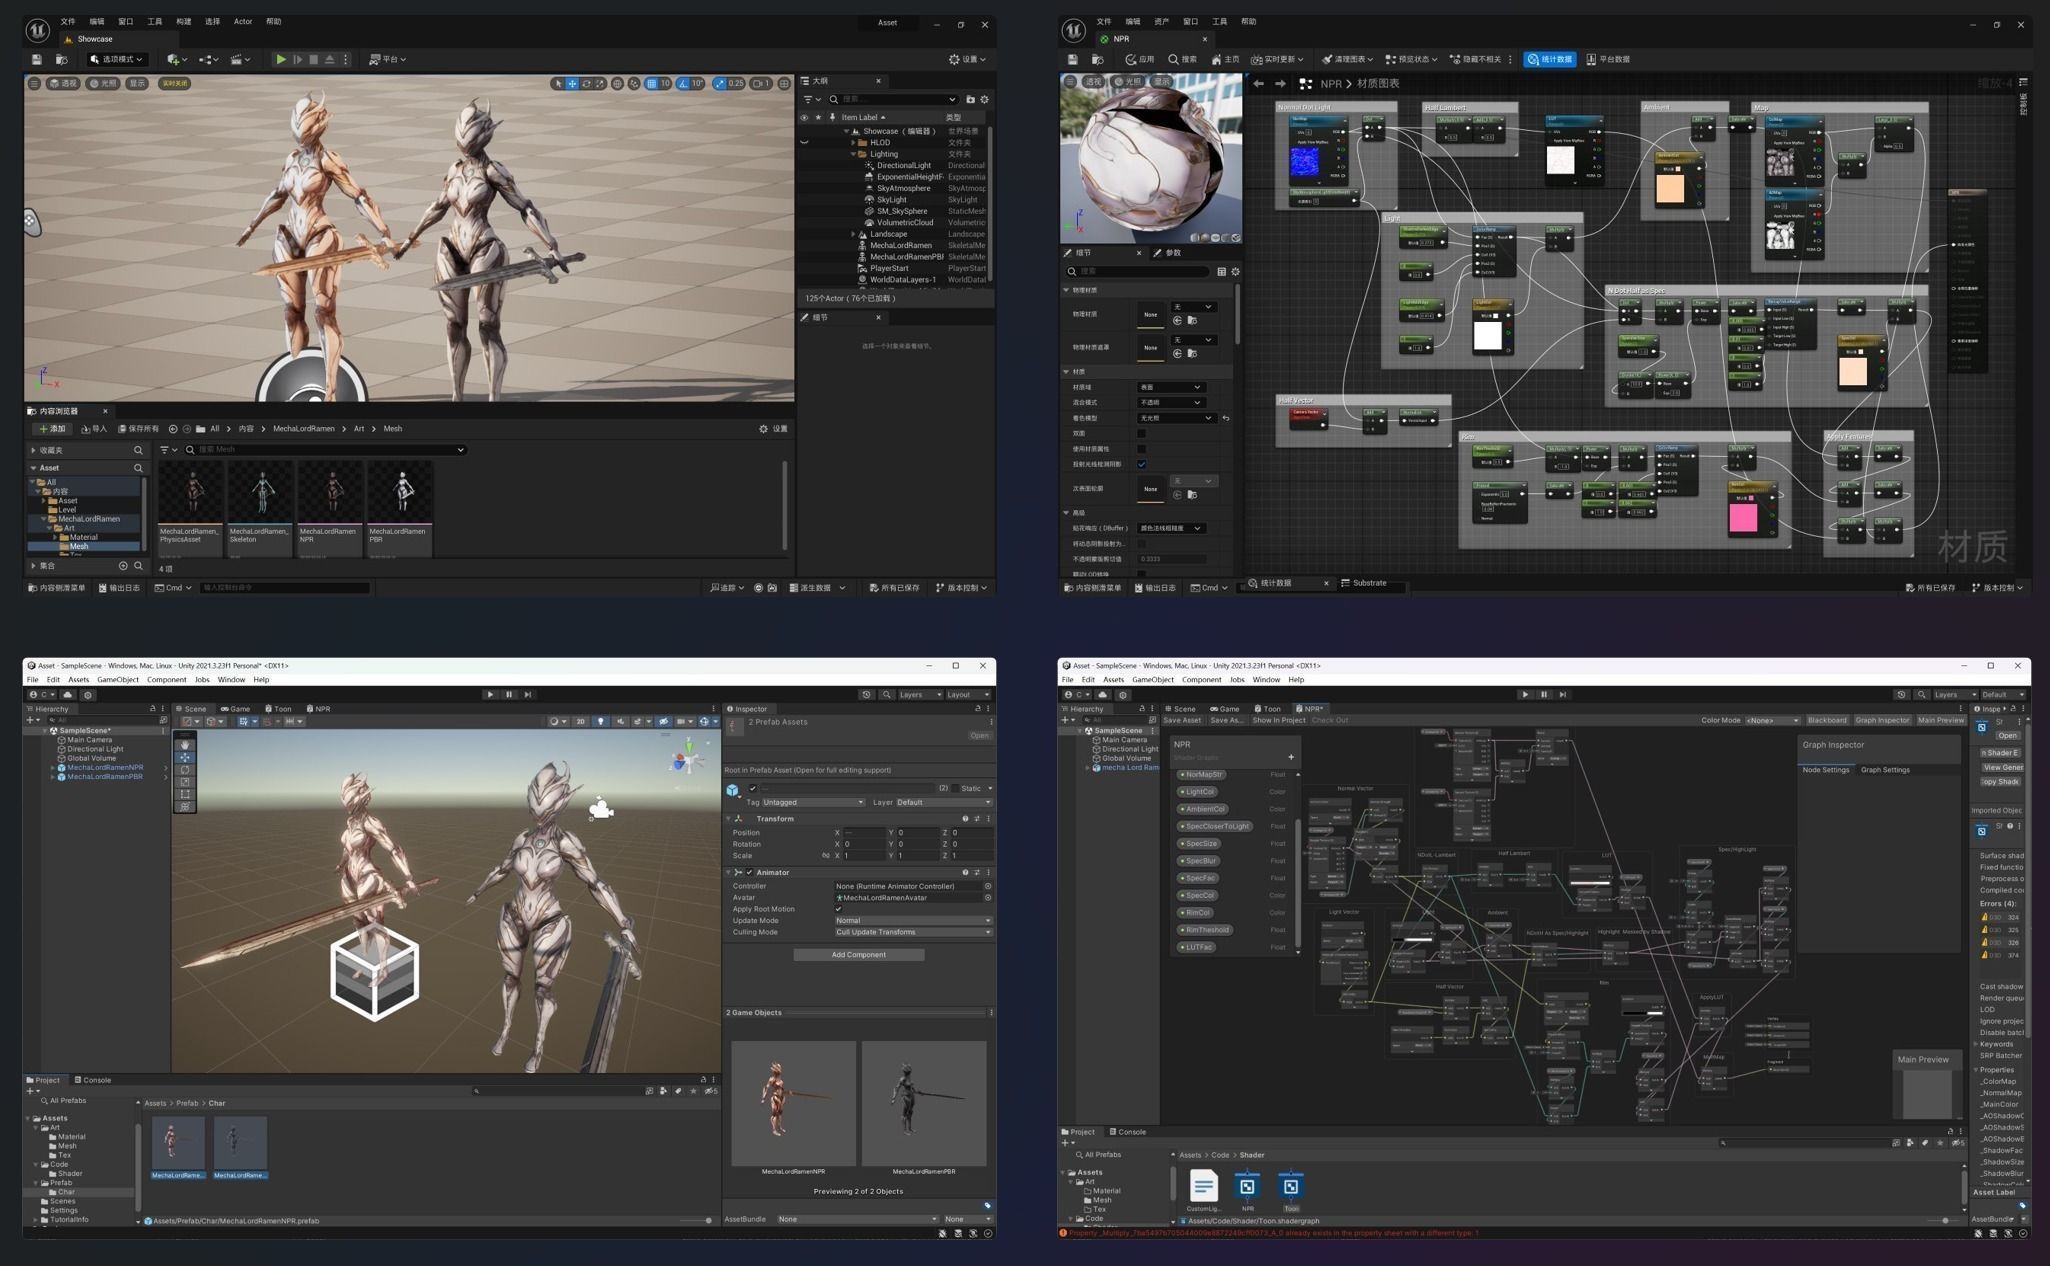Select the Hand tool in Unity scene
The width and height of the screenshot is (2050, 1266).
pyautogui.click(x=185, y=745)
